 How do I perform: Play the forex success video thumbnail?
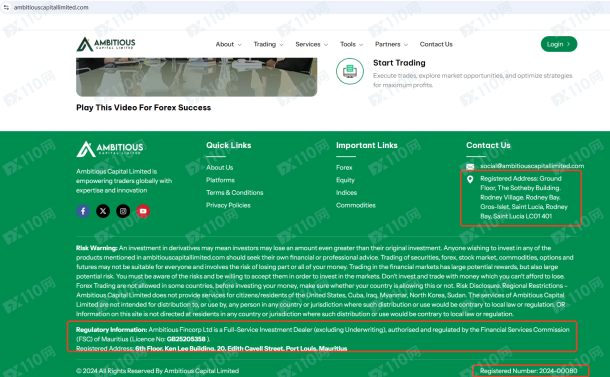pyautogui.click(x=196, y=77)
